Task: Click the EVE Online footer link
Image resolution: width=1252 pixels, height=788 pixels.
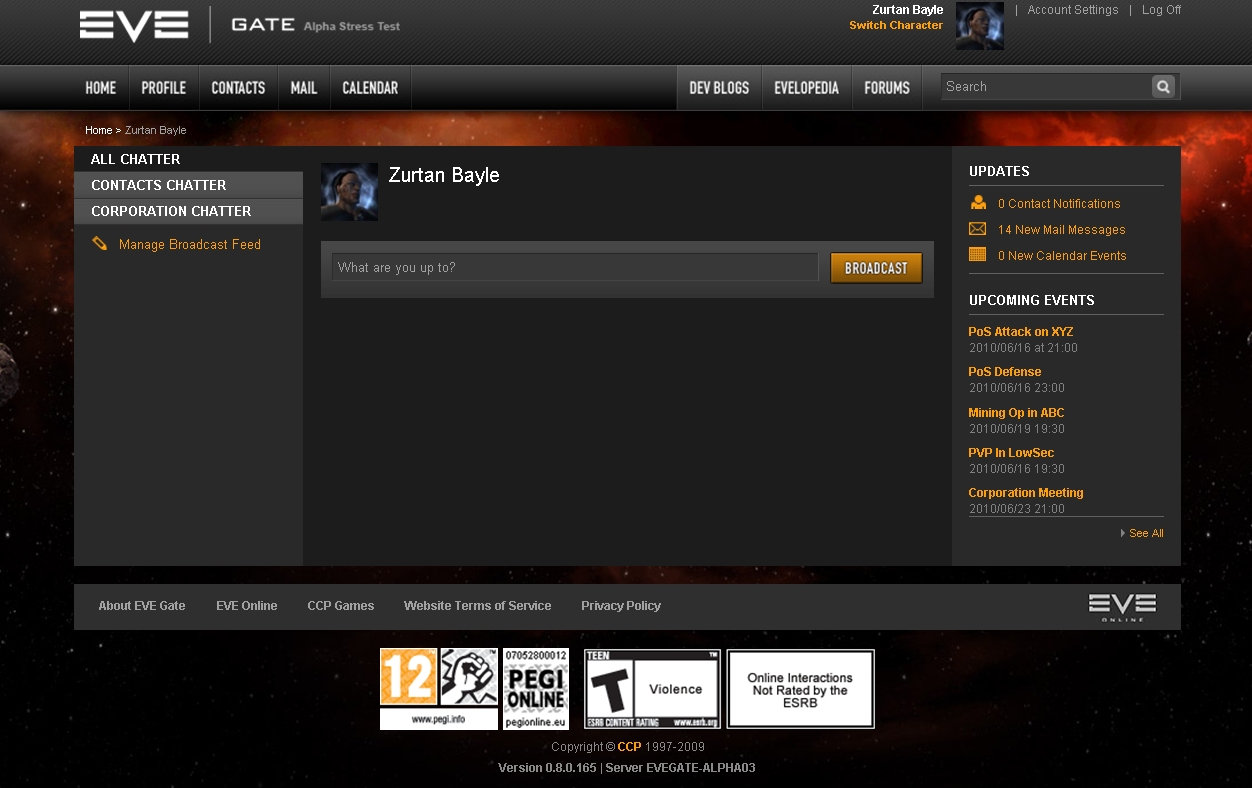Action: [x=247, y=605]
